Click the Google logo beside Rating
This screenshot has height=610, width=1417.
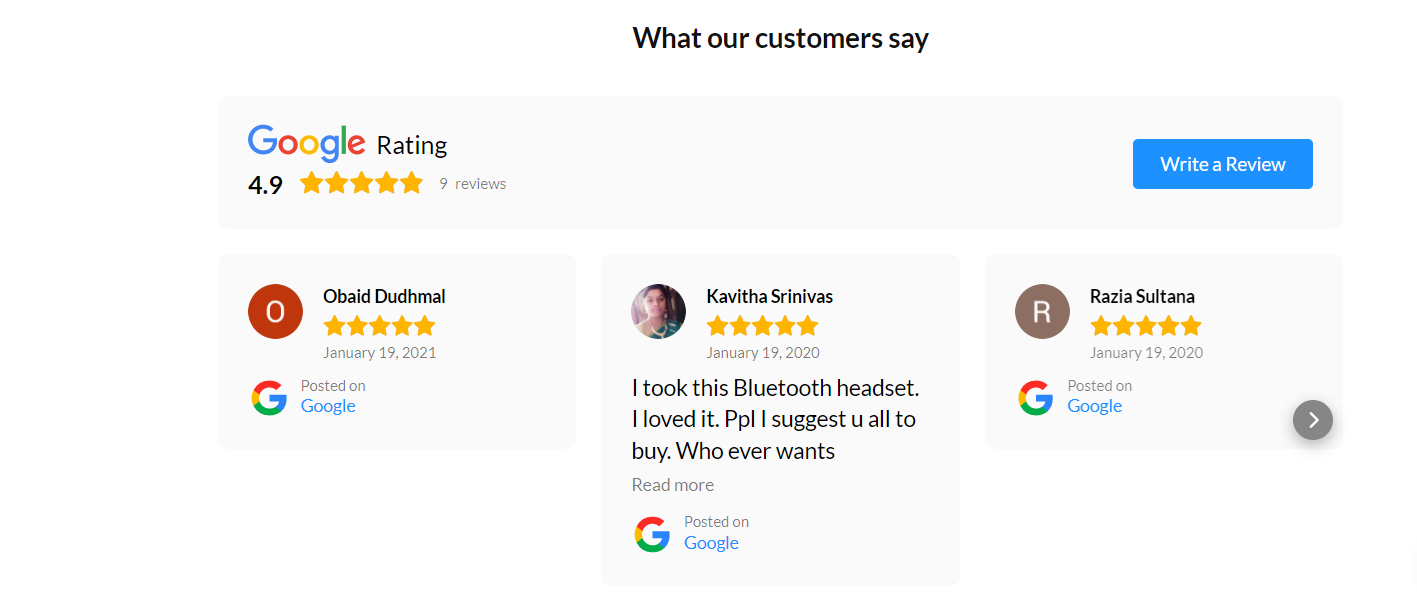click(x=306, y=143)
